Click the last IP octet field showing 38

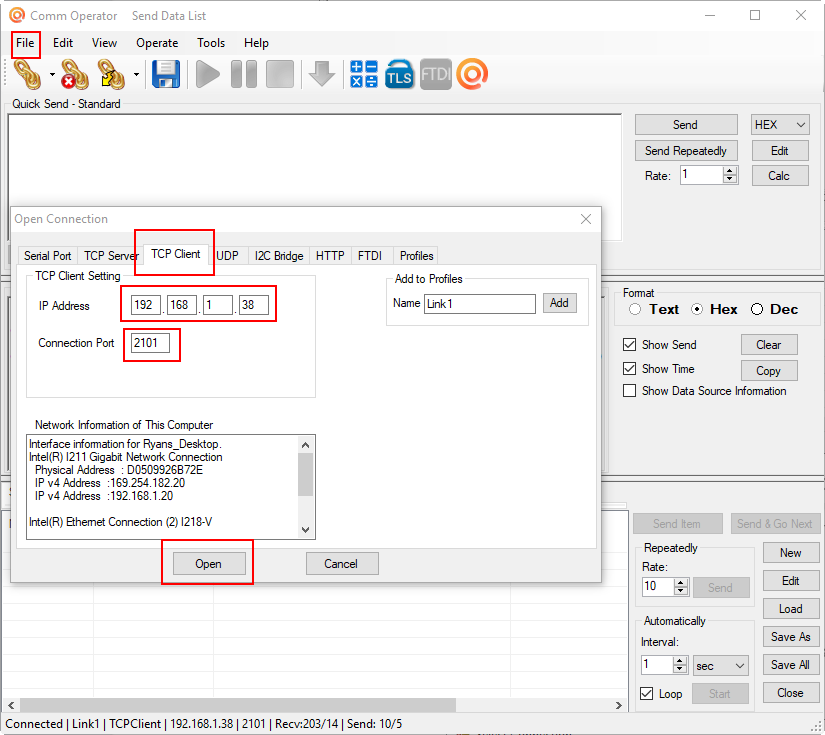pos(254,305)
